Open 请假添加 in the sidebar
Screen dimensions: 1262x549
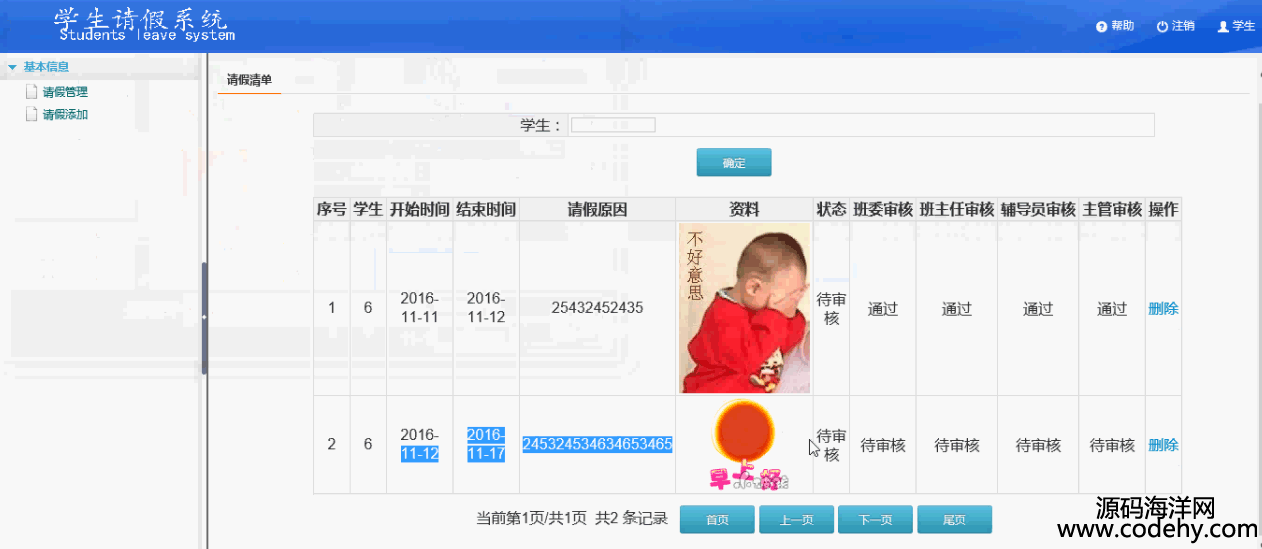[65, 115]
